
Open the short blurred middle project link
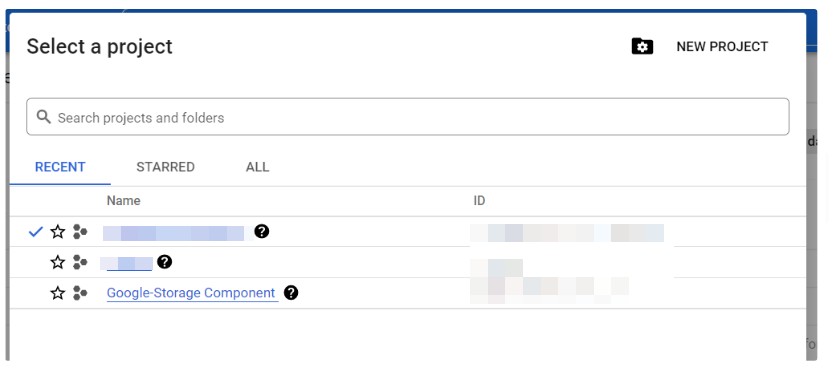[x=128, y=263]
